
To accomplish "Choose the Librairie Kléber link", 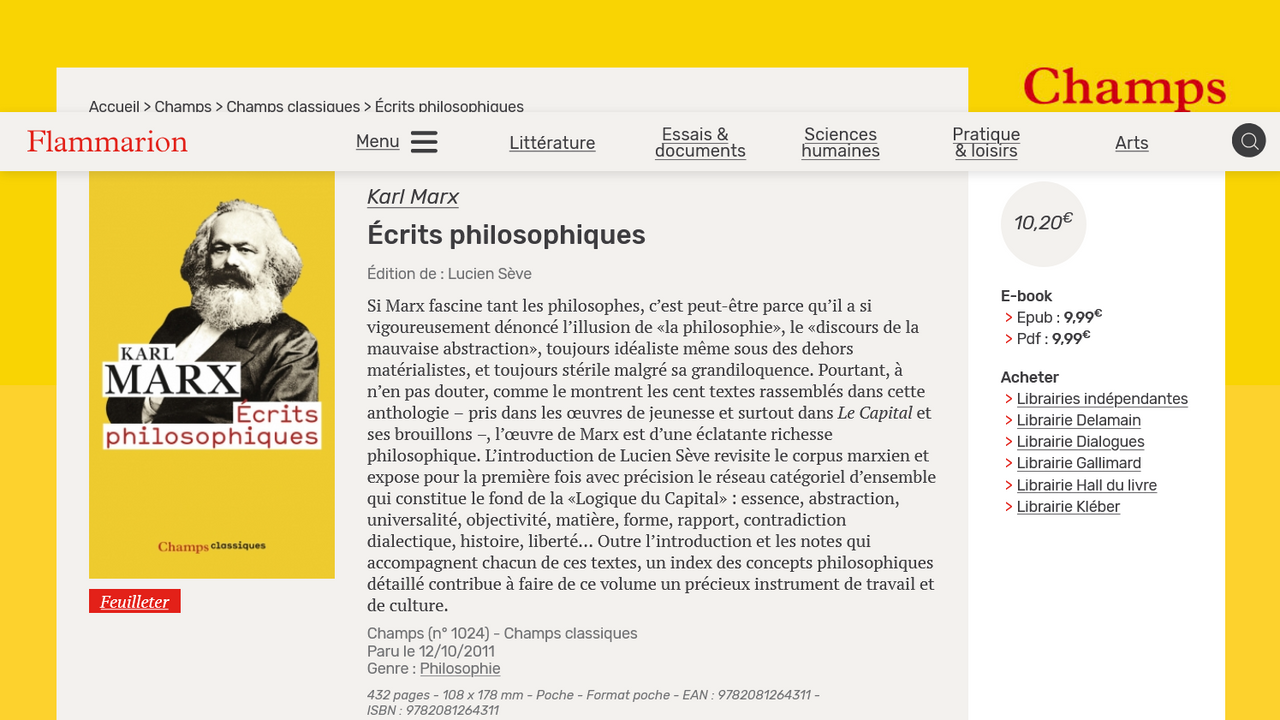I will pos(1068,507).
